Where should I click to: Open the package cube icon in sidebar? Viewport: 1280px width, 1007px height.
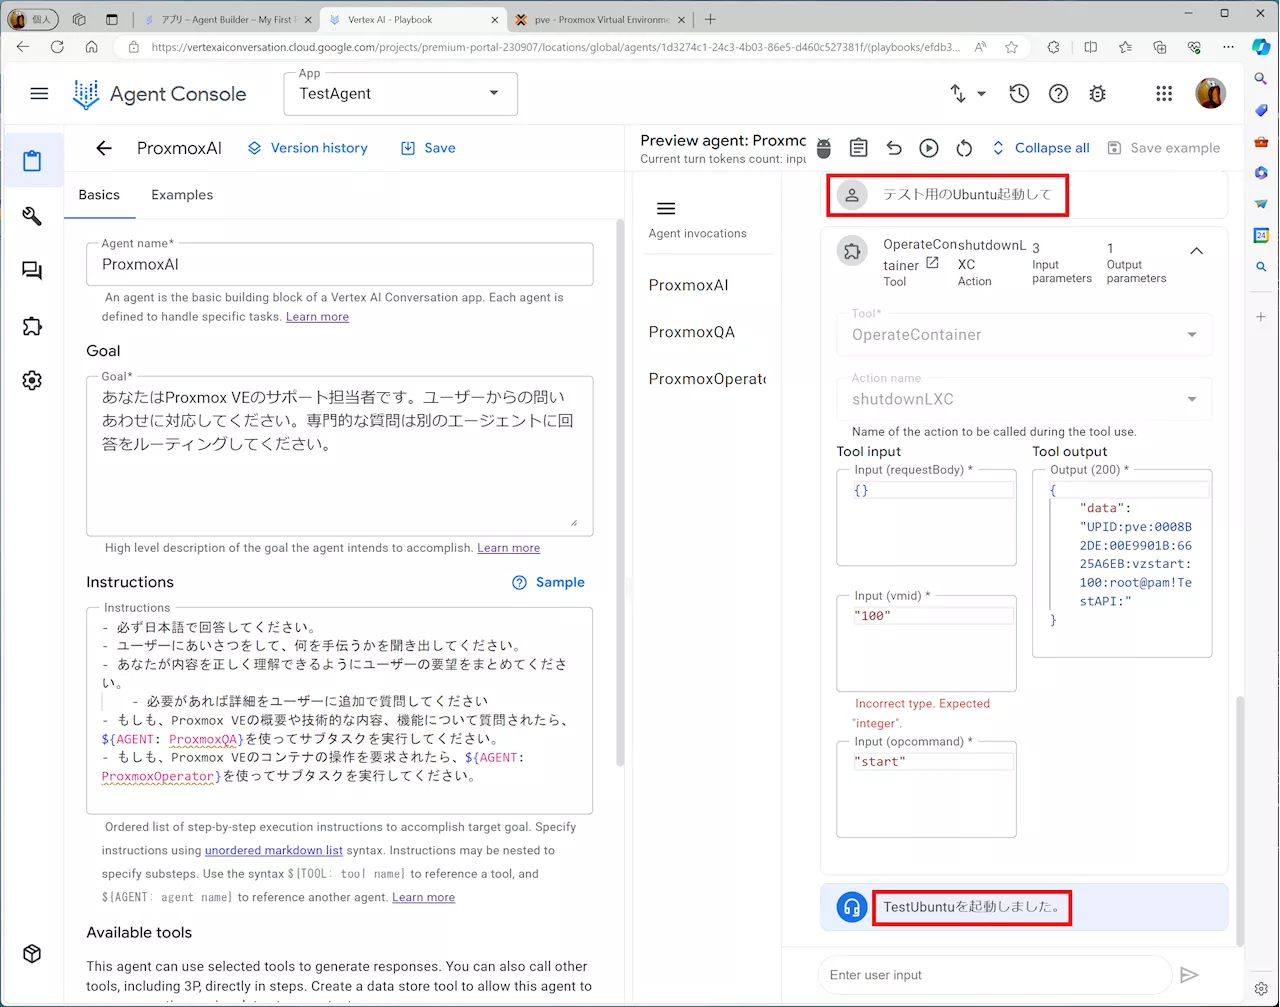tap(32, 953)
